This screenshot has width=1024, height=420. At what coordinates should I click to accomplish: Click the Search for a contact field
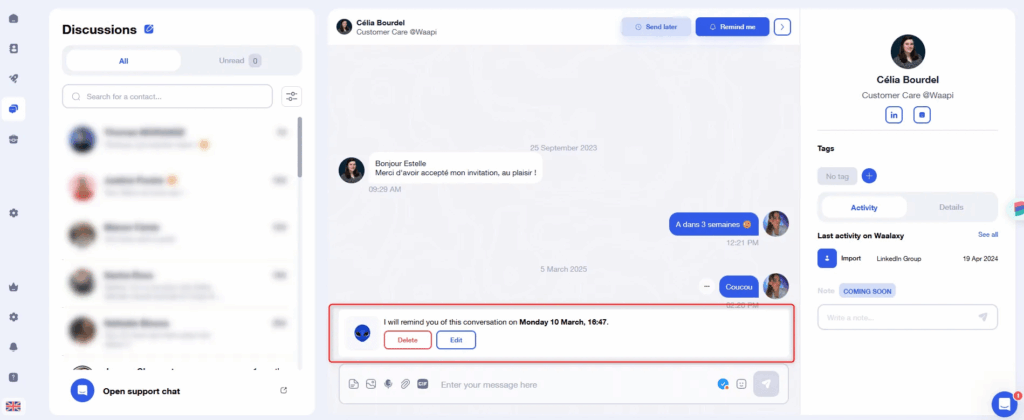pos(167,96)
